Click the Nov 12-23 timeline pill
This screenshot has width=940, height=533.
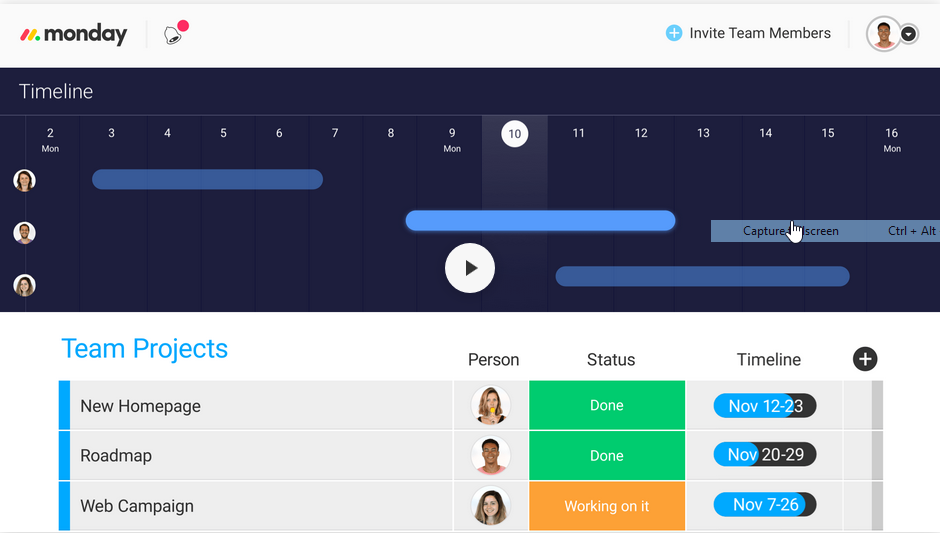765,406
